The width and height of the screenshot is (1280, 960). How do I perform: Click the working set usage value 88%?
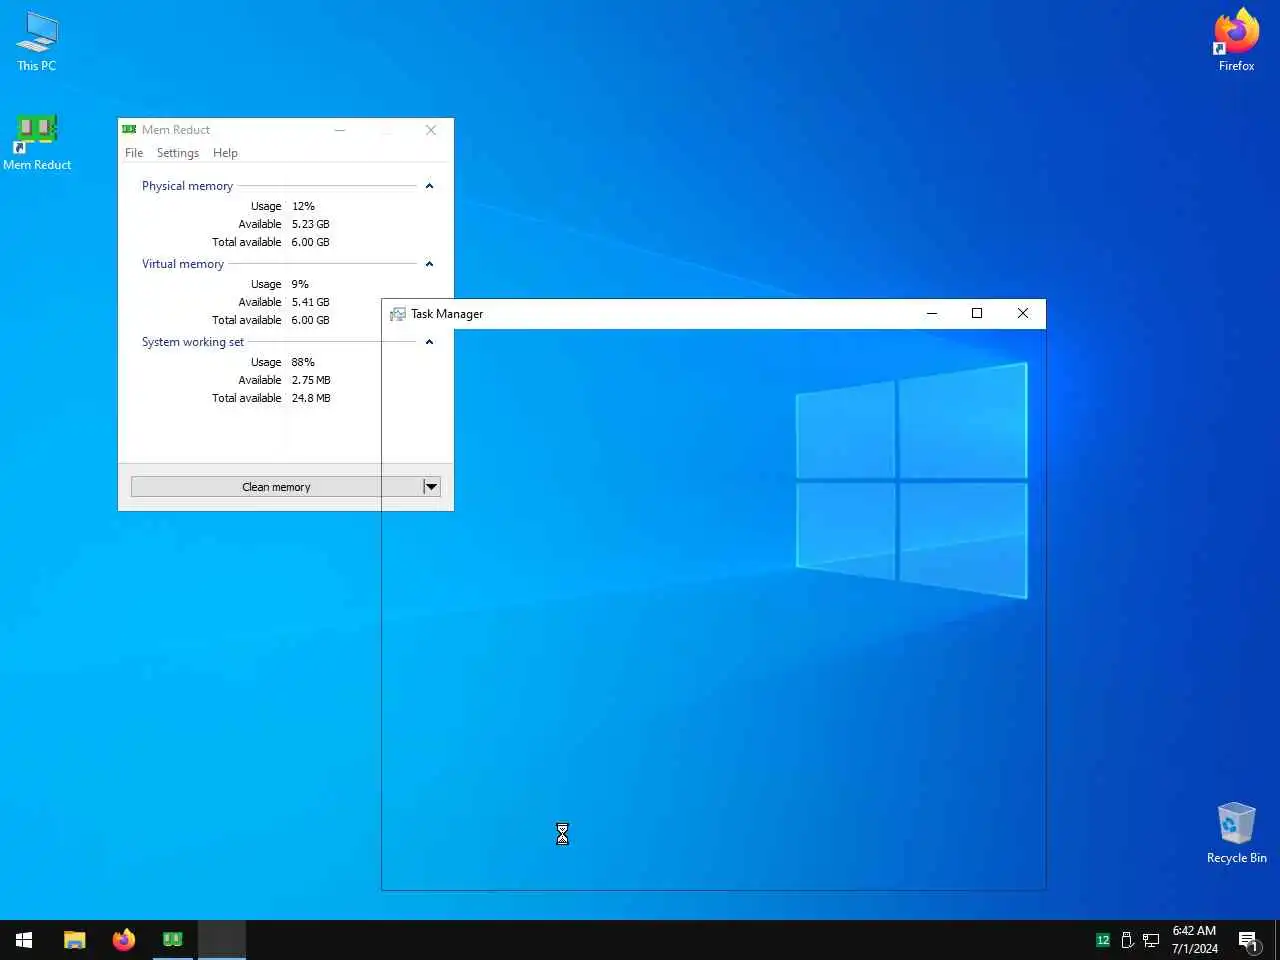pos(303,362)
